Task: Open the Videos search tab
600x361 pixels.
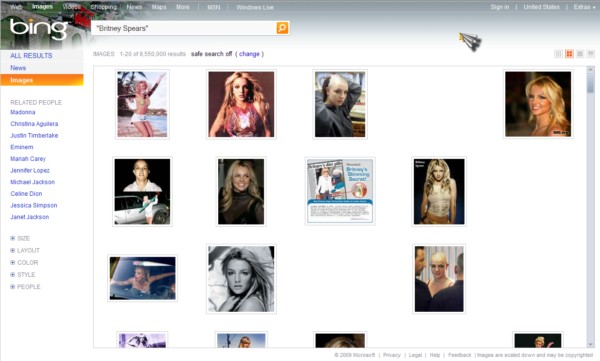Action: coord(71,7)
